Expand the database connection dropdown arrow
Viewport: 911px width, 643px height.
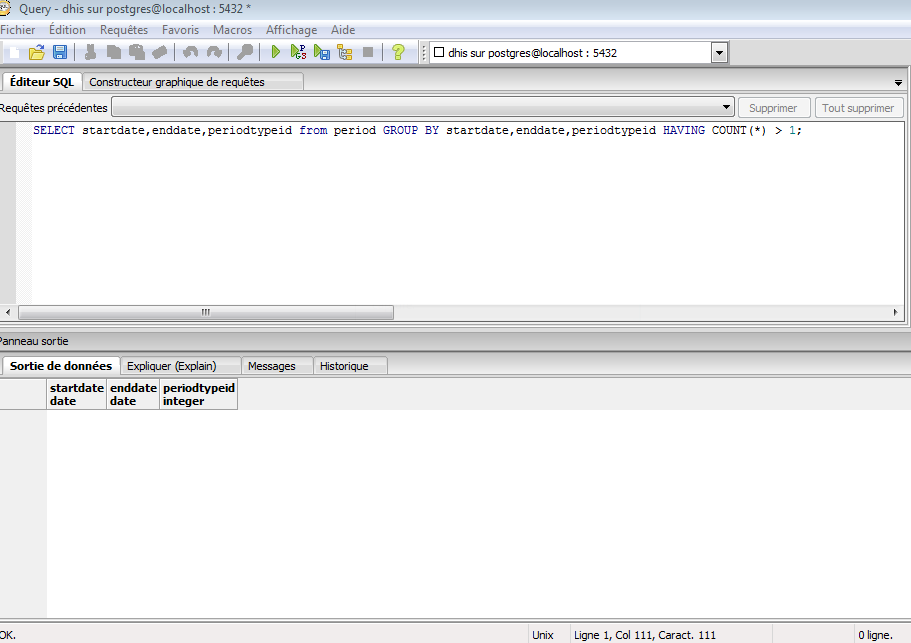719,53
